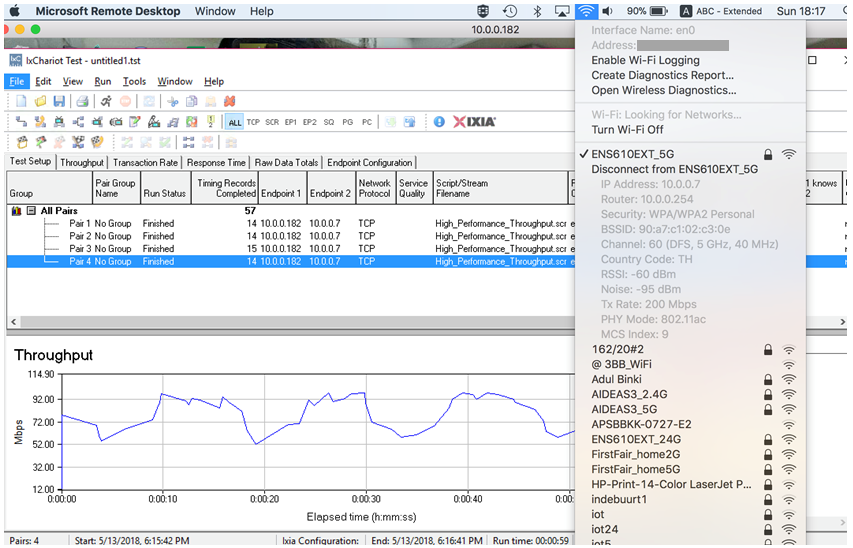This screenshot has height=548, width=853.
Task: Click the Time Machine menu bar icon
Action: click(x=510, y=11)
